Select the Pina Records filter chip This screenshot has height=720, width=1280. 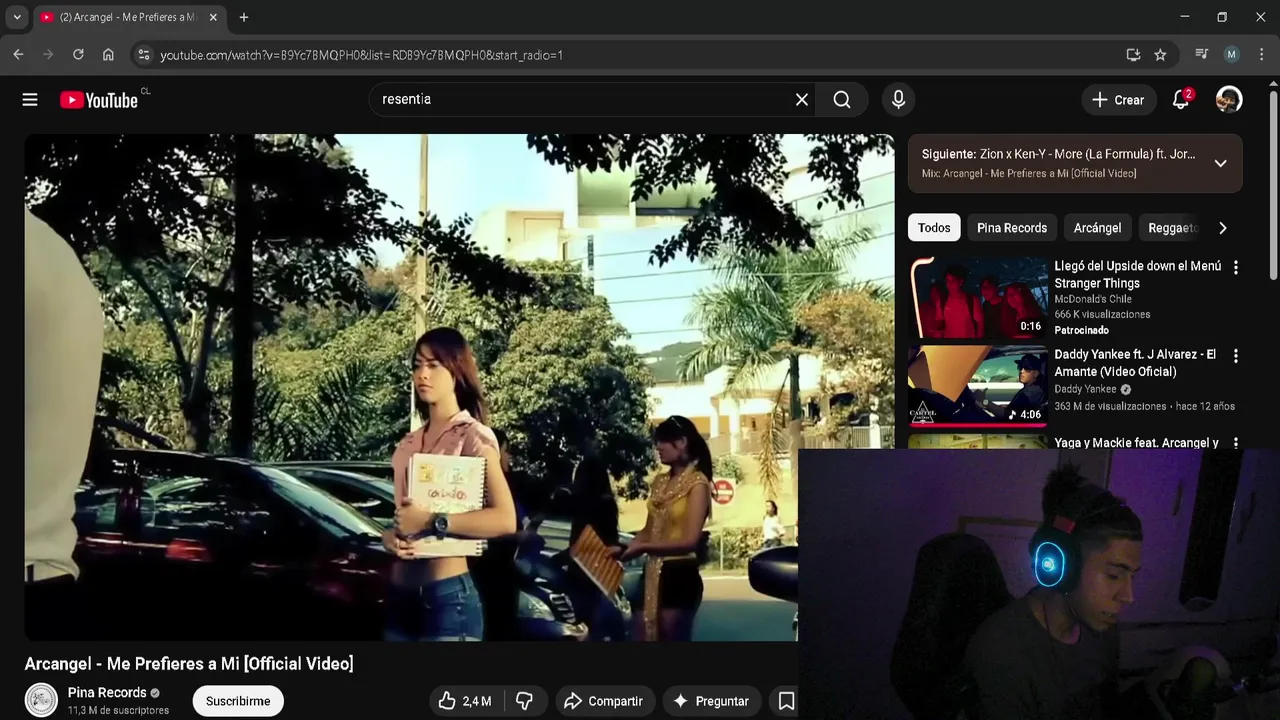1012,228
